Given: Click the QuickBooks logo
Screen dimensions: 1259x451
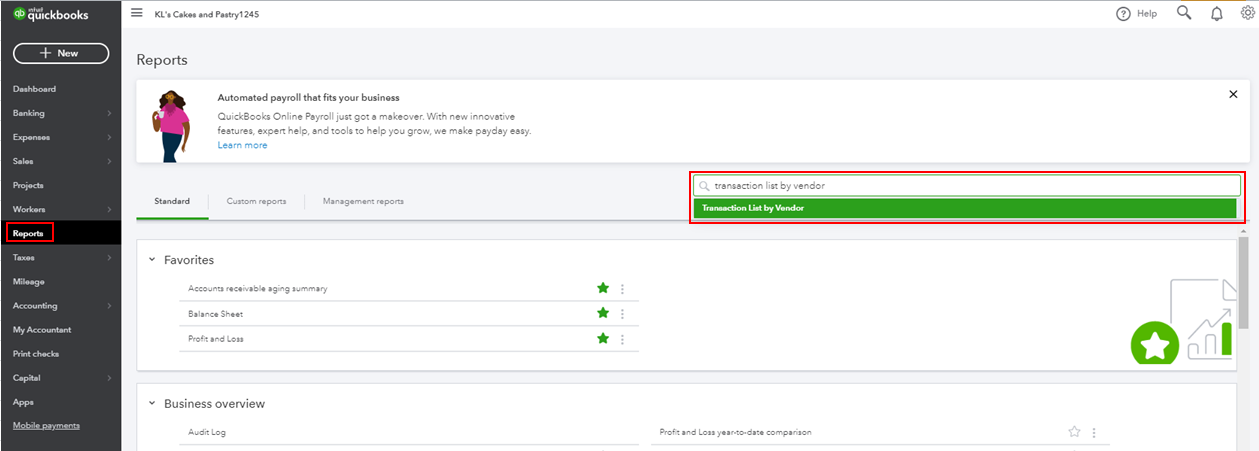Looking at the screenshot, I should (50, 14).
